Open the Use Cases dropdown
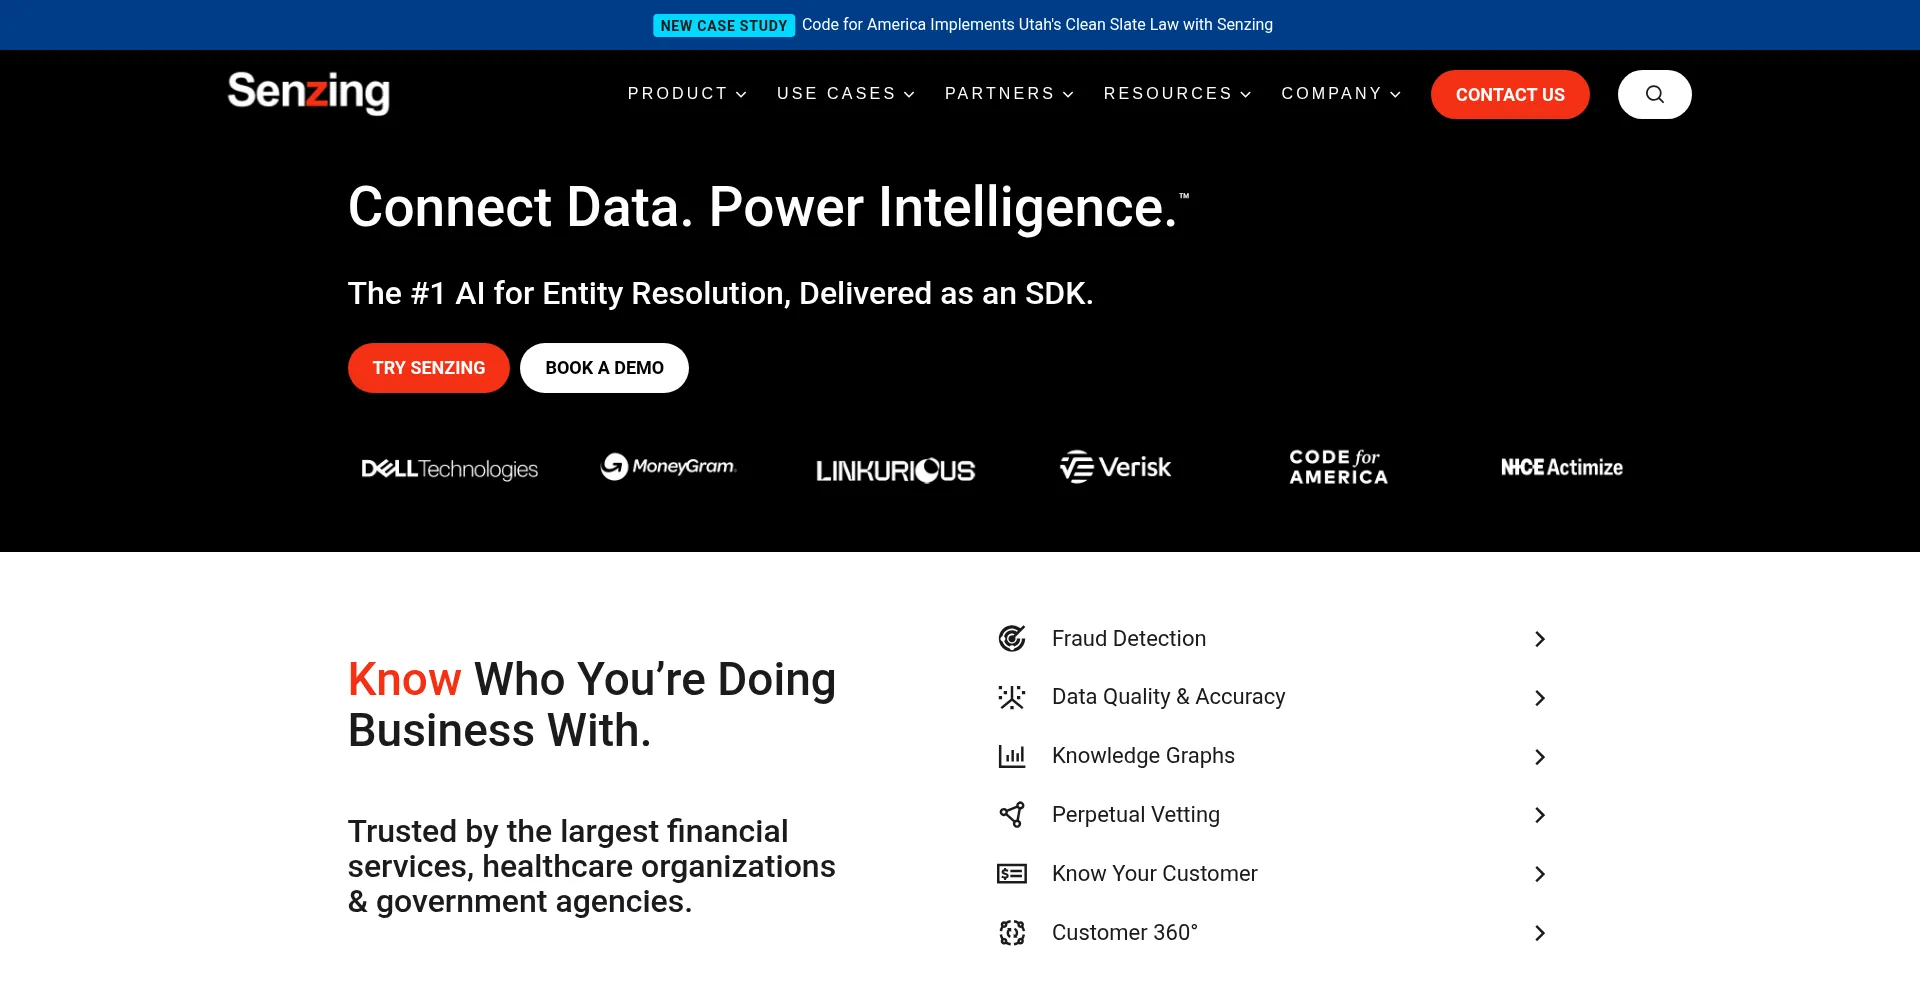This screenshot has width=1920, height=993. click(x=845, y=94)
